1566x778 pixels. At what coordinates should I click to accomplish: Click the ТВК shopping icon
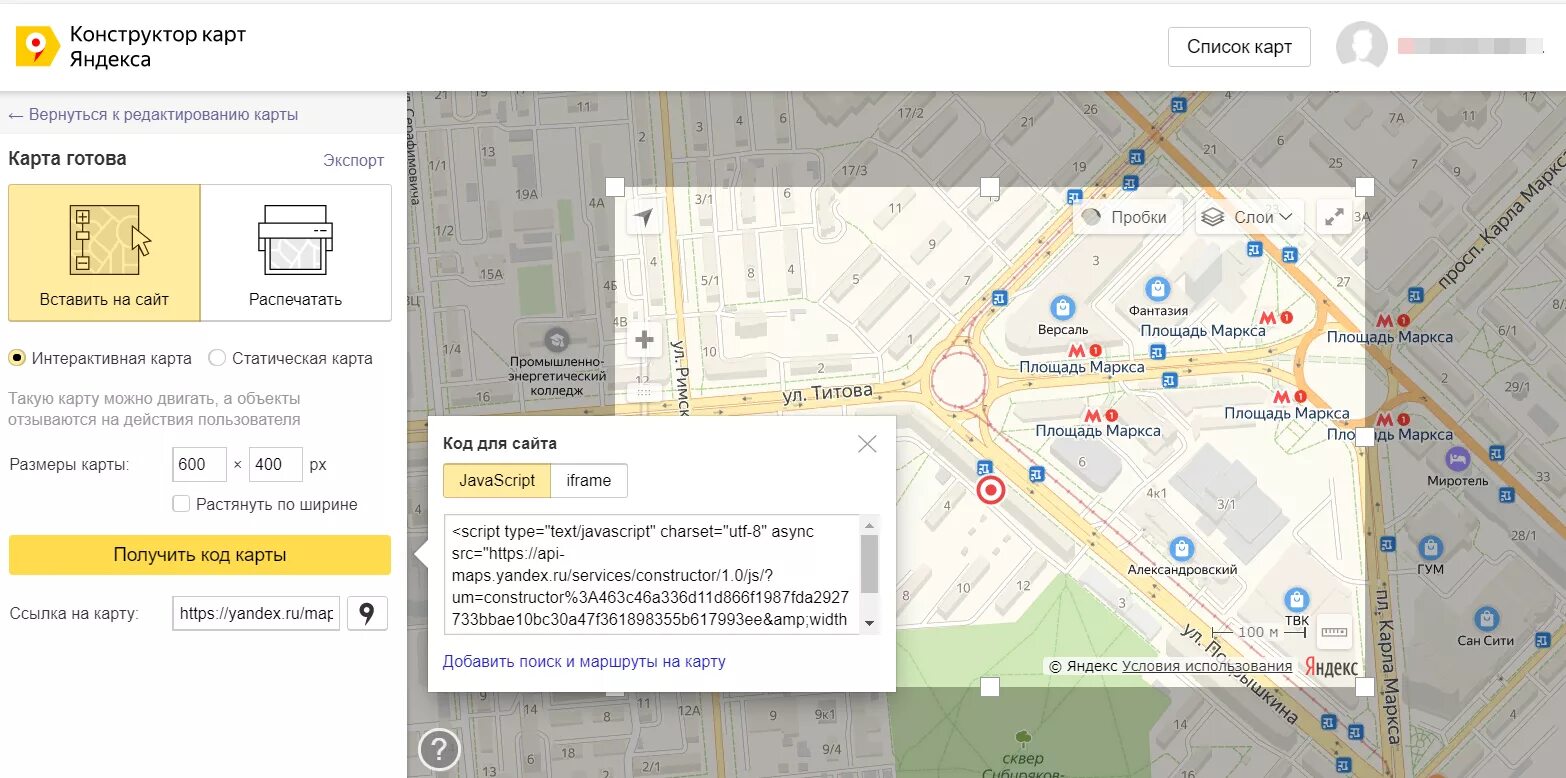click(x=1297, y=599)
